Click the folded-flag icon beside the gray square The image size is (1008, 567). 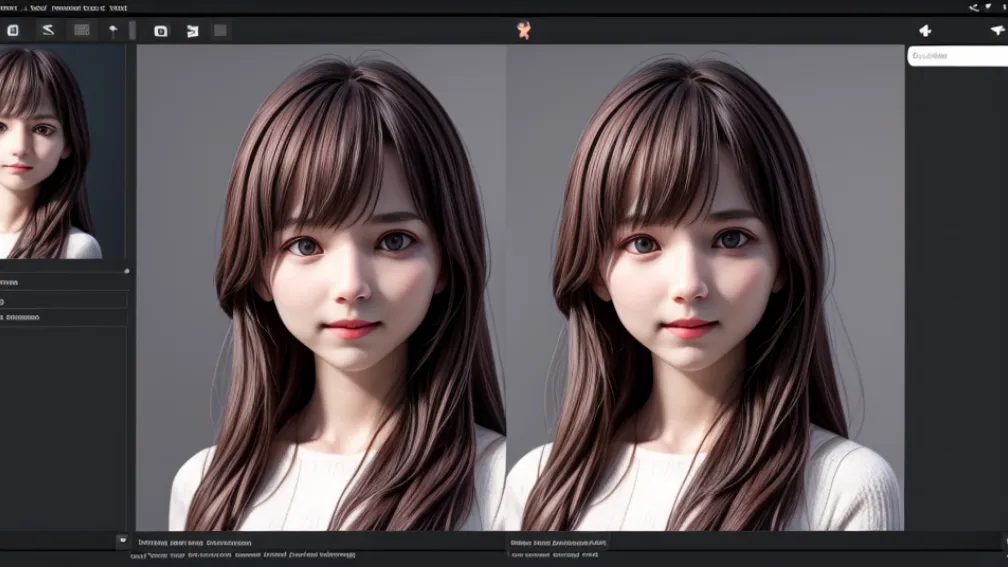click(192, 31)
